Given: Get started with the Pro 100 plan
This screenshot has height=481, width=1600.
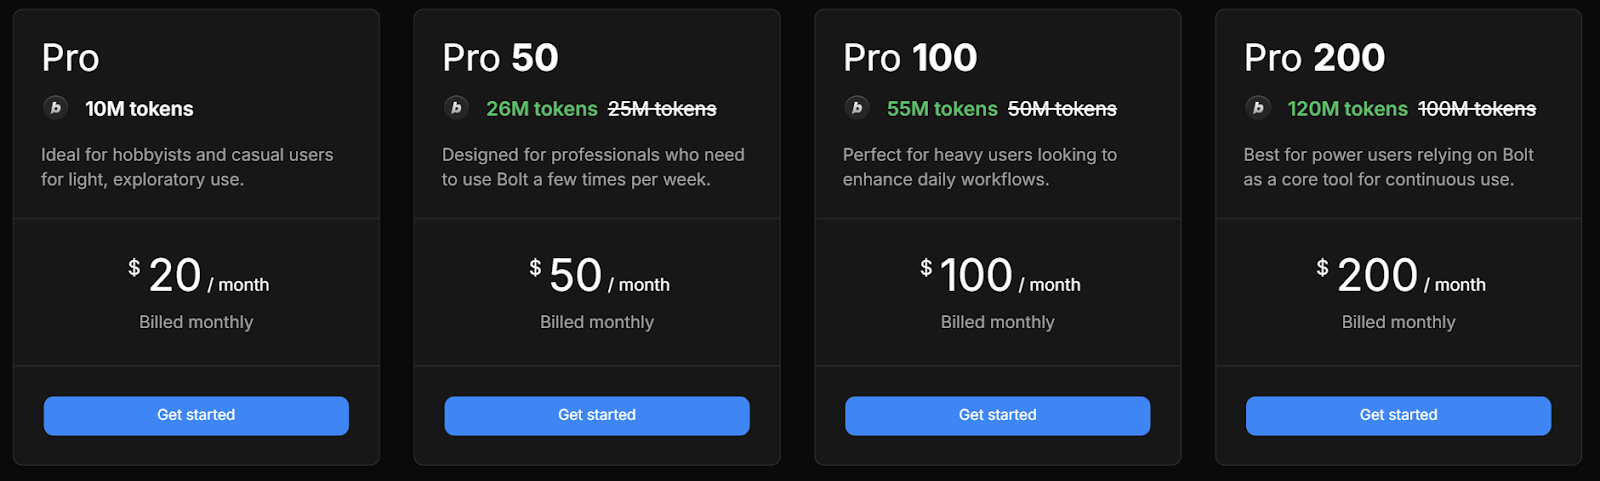Looking at the screenshot, I should pyautogui.click(x=997, y=415).
